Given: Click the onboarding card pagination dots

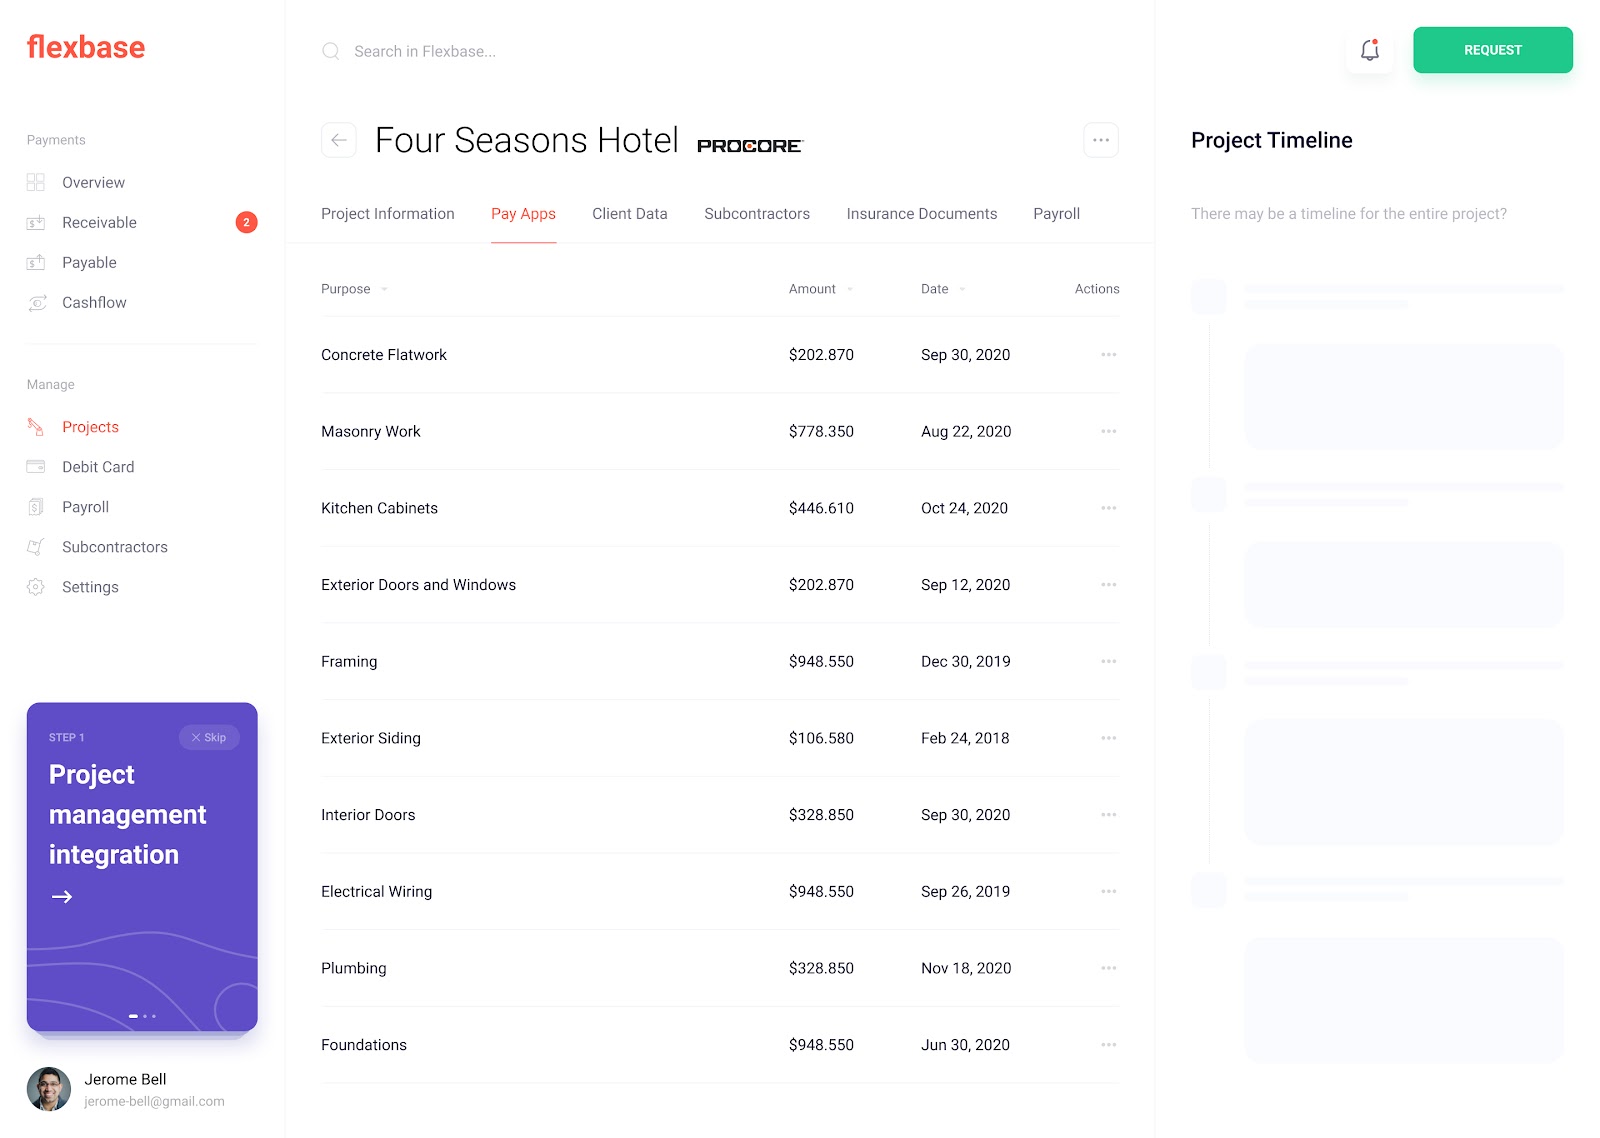Looking at the screenshot, I should point(142,1016).
